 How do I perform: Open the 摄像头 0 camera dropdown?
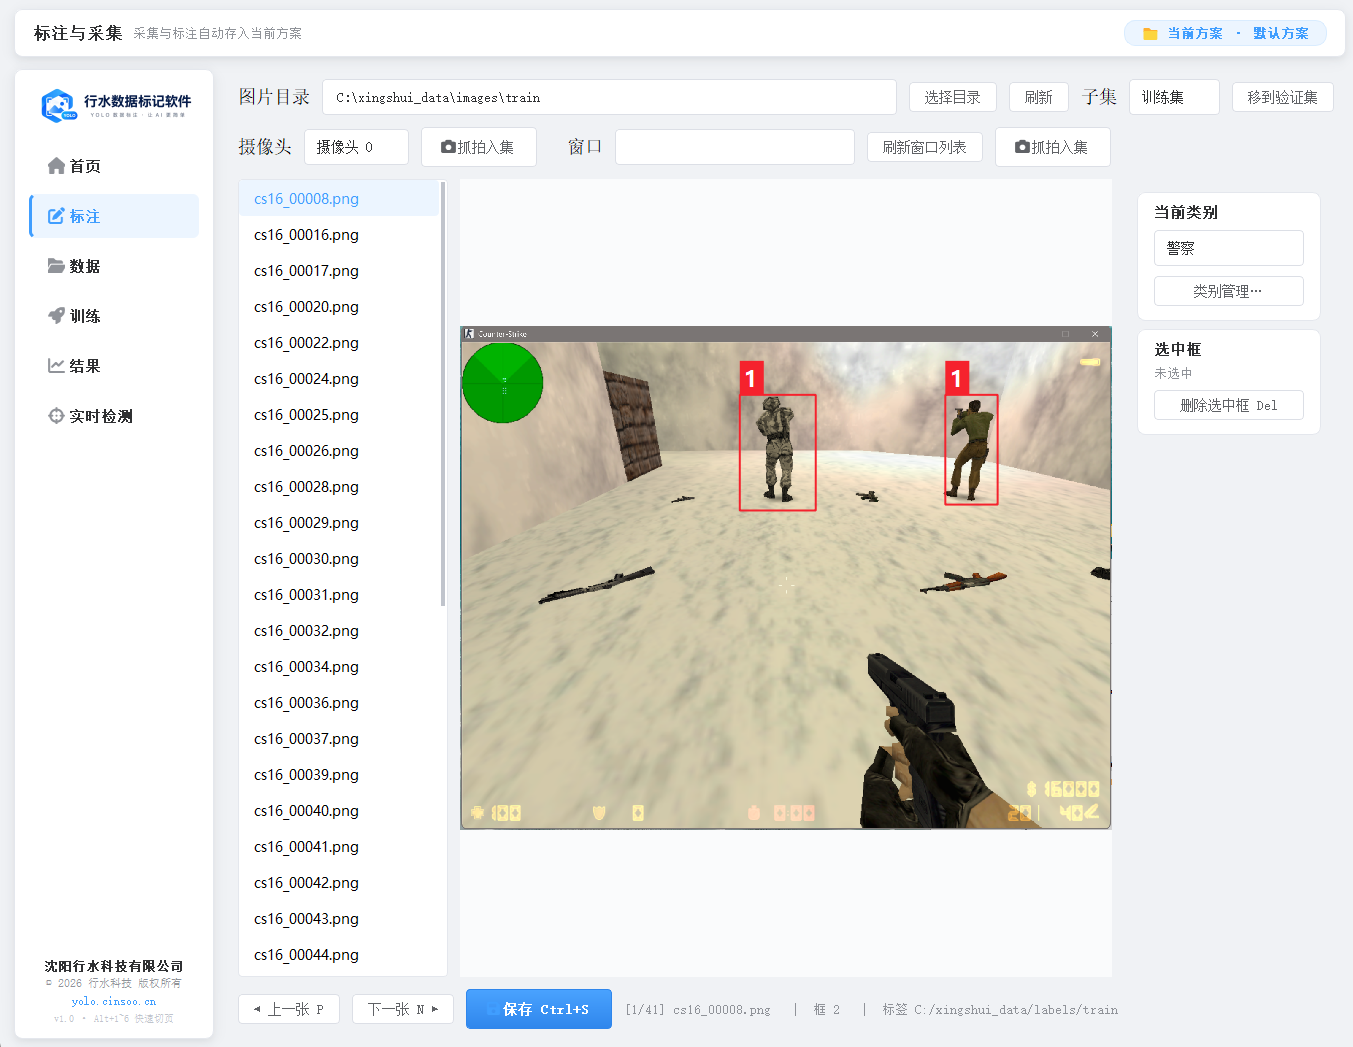tap(356, 147)
